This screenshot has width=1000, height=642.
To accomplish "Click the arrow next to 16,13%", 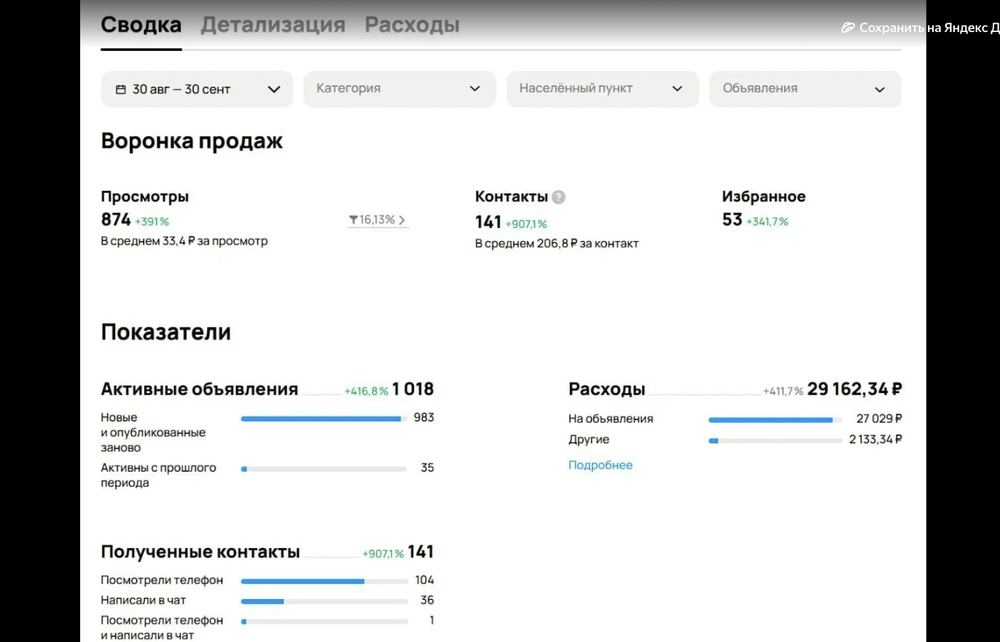I will tap(402, 220).
